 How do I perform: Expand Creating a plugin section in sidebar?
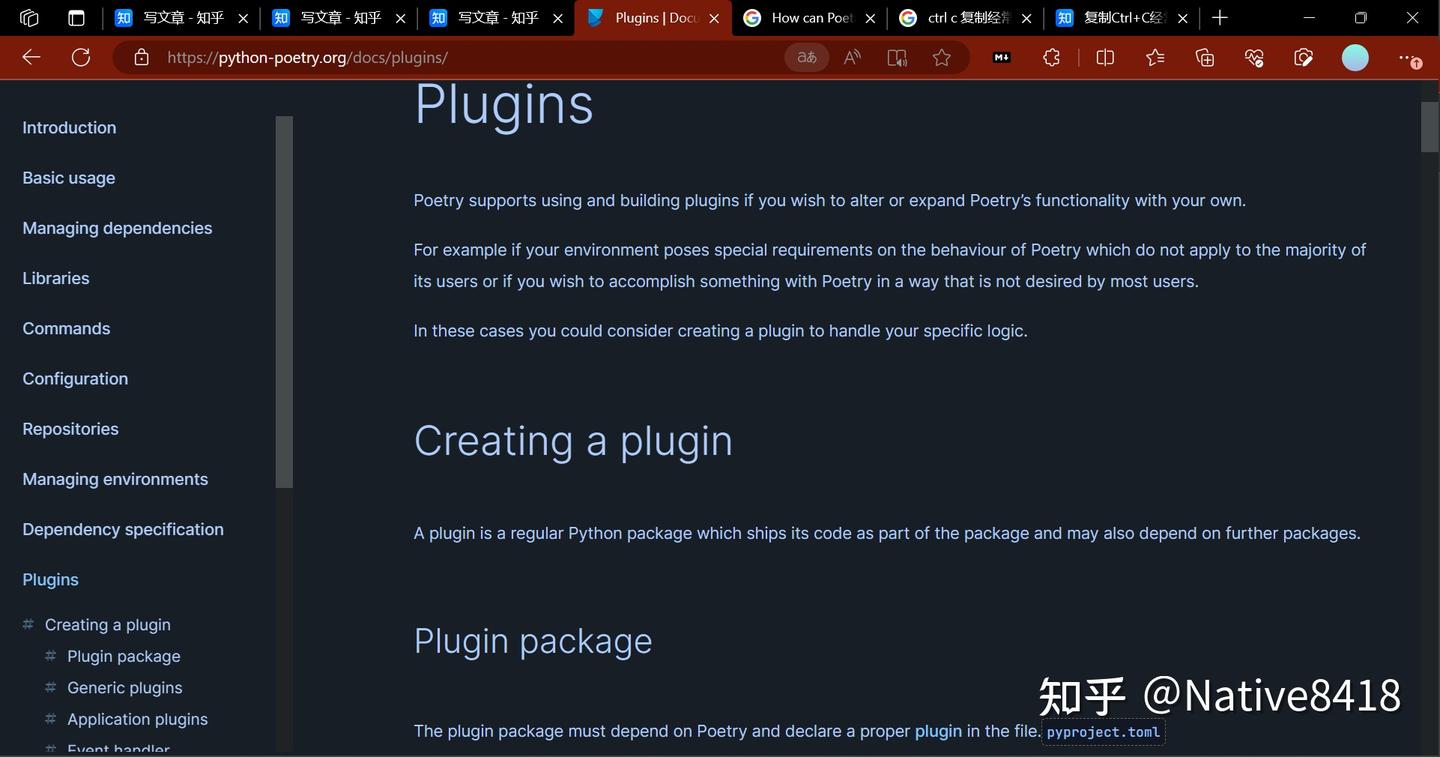click(x=107, y=624)
